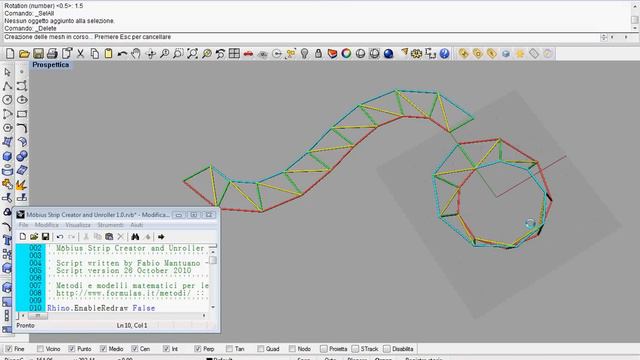Select the Rectangle tool in left sidebar

pos(22,114)
